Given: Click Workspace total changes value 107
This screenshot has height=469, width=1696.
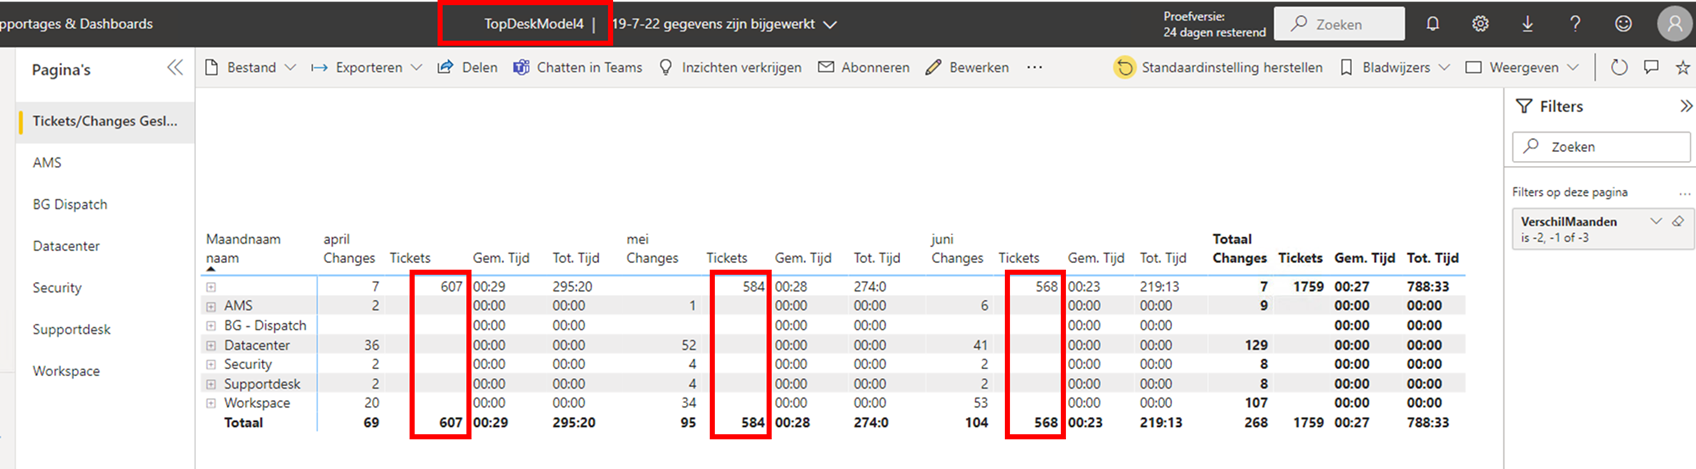Looking at the screenshot, I should pyautogui.click(x=1256, y=403).
